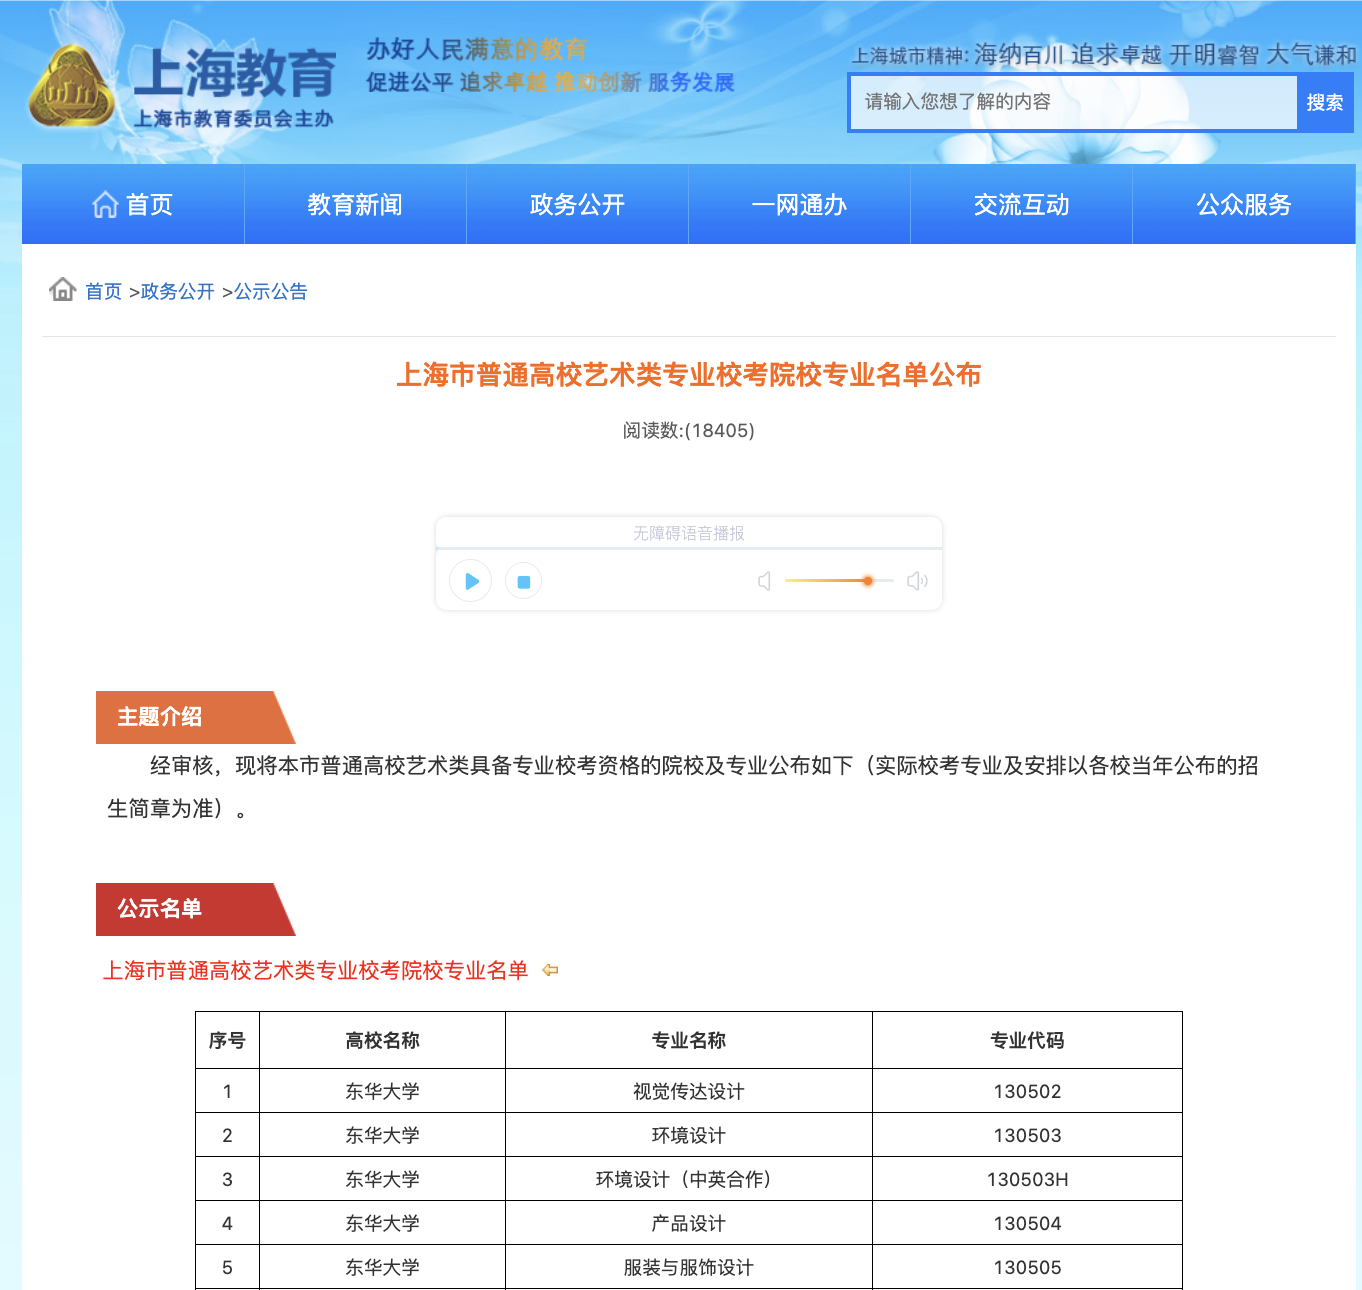The width and height of the screenshot is (1362, 1290).
Task: Click the high volume speaker icon
Action: (x=917, y=581)
